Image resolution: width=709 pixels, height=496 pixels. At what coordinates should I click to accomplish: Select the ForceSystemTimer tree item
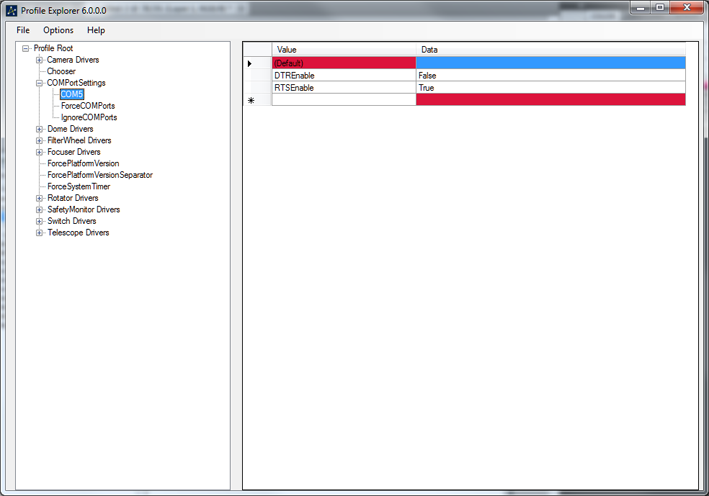(78, 186)
